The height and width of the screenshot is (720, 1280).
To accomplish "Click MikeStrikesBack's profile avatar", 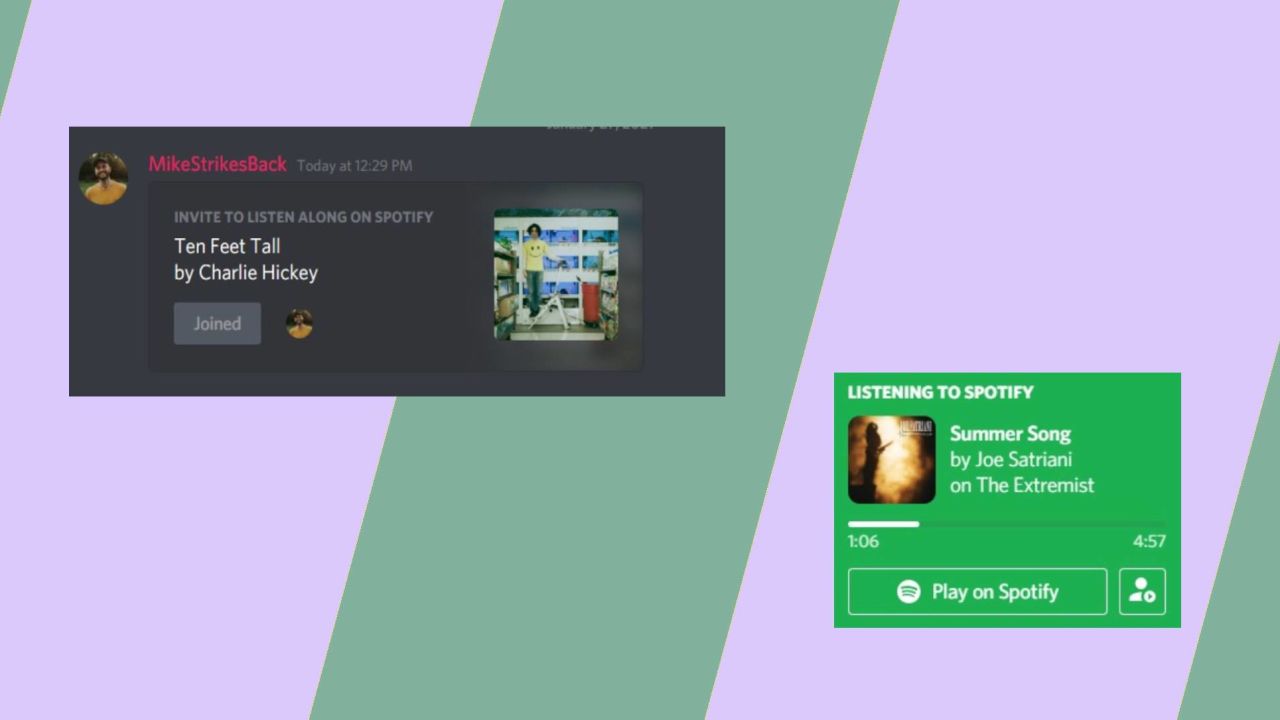I will (104, 178).
